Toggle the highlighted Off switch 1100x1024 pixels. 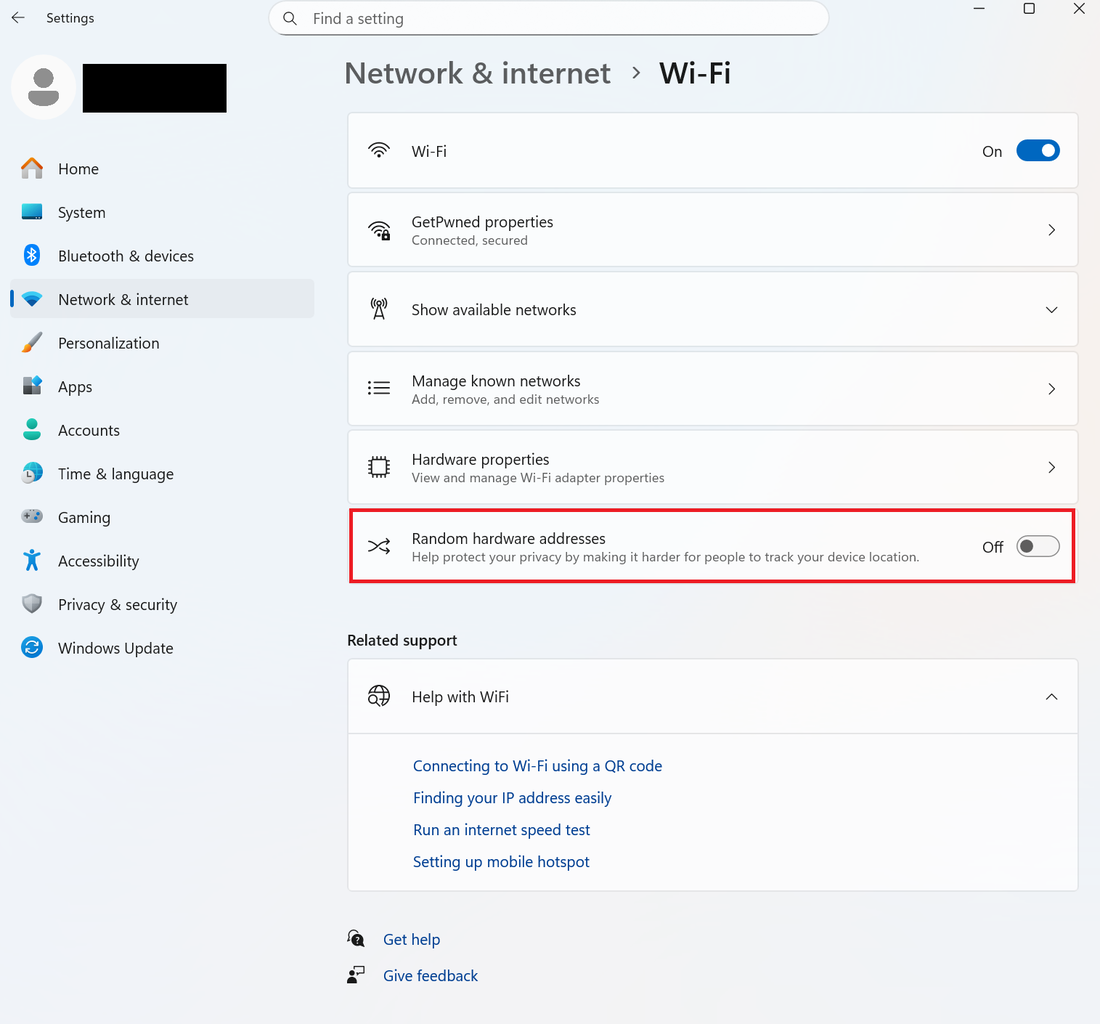tap(1037, 546)
